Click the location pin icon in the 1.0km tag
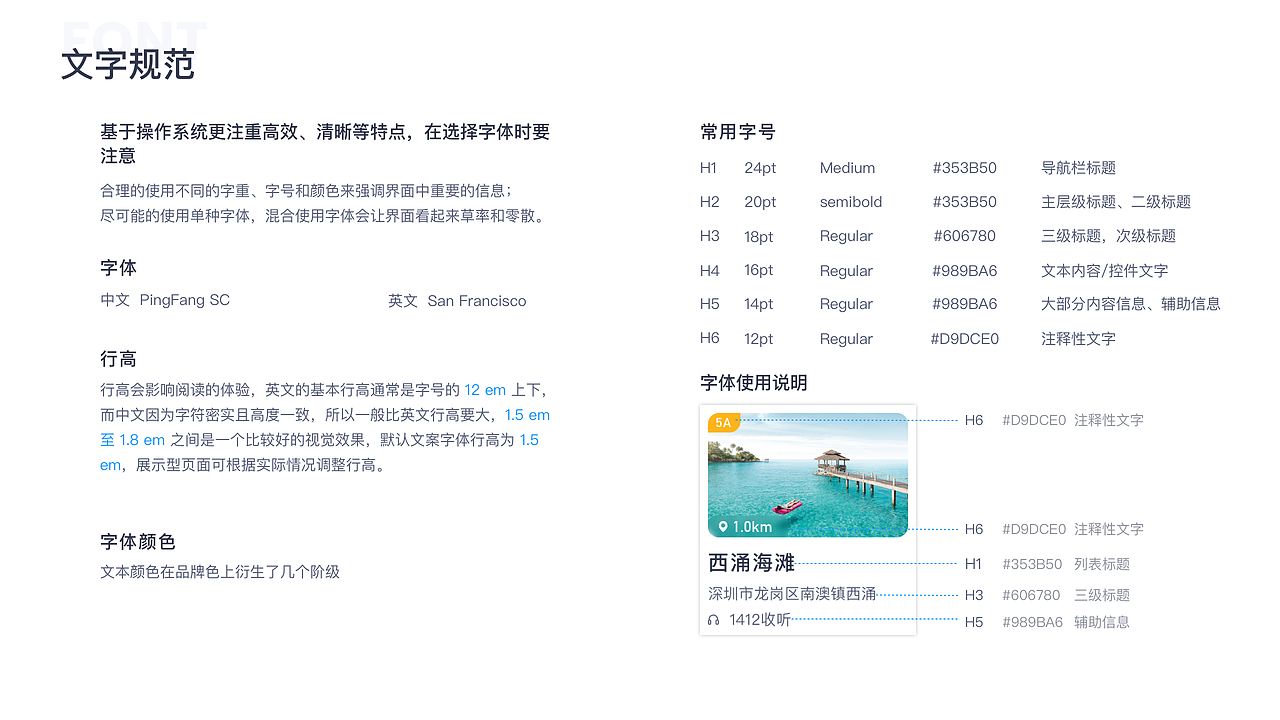Screen dimensions: 1280x720 724,527
